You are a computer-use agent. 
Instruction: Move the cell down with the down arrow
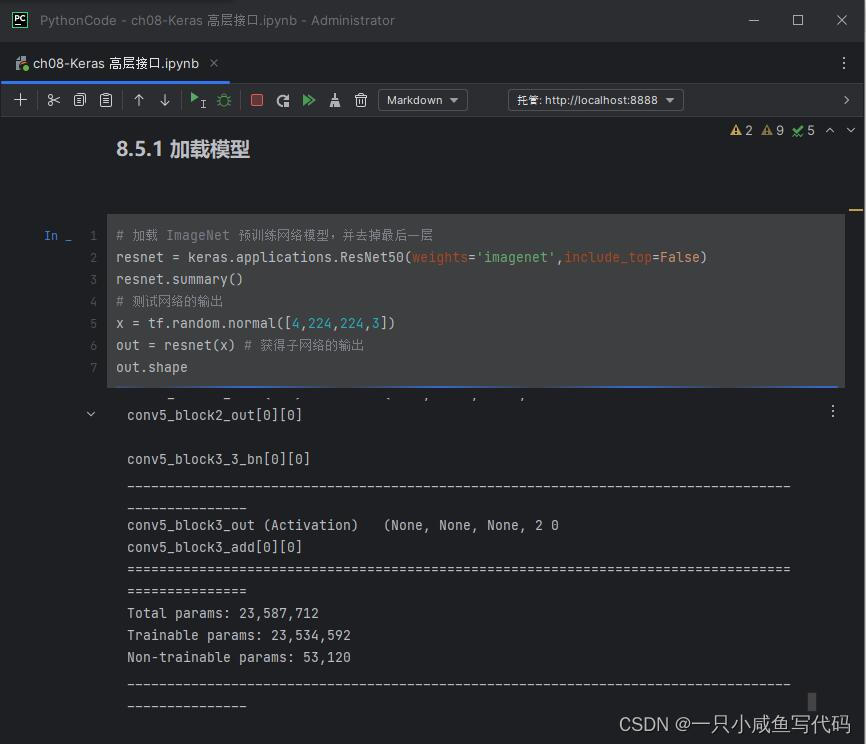point(163,100)
